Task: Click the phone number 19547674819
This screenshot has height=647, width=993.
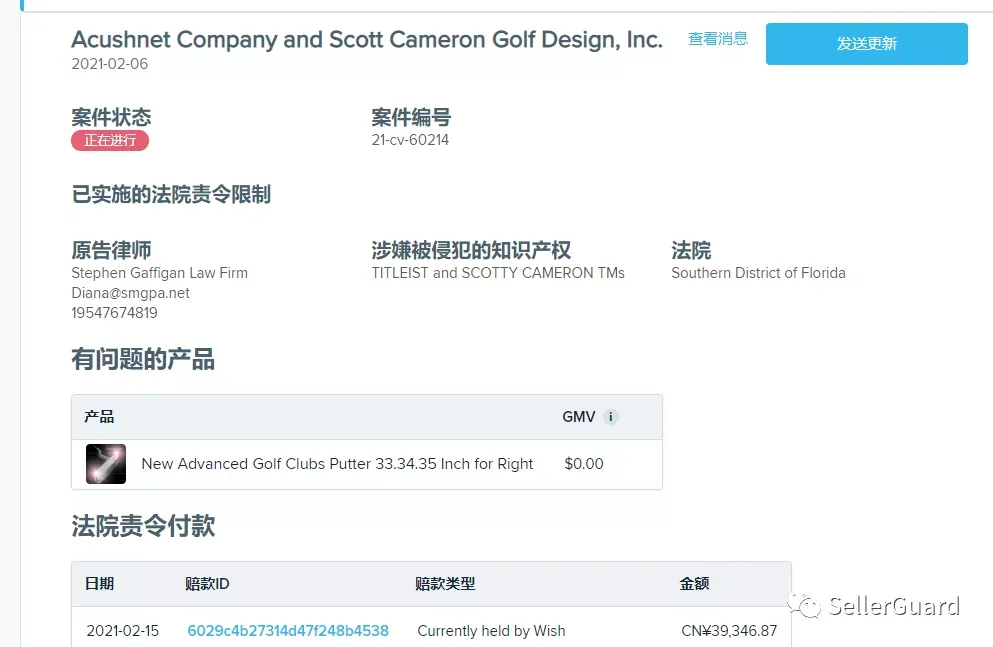Action: pyautogui.click(x=115, y=313)
